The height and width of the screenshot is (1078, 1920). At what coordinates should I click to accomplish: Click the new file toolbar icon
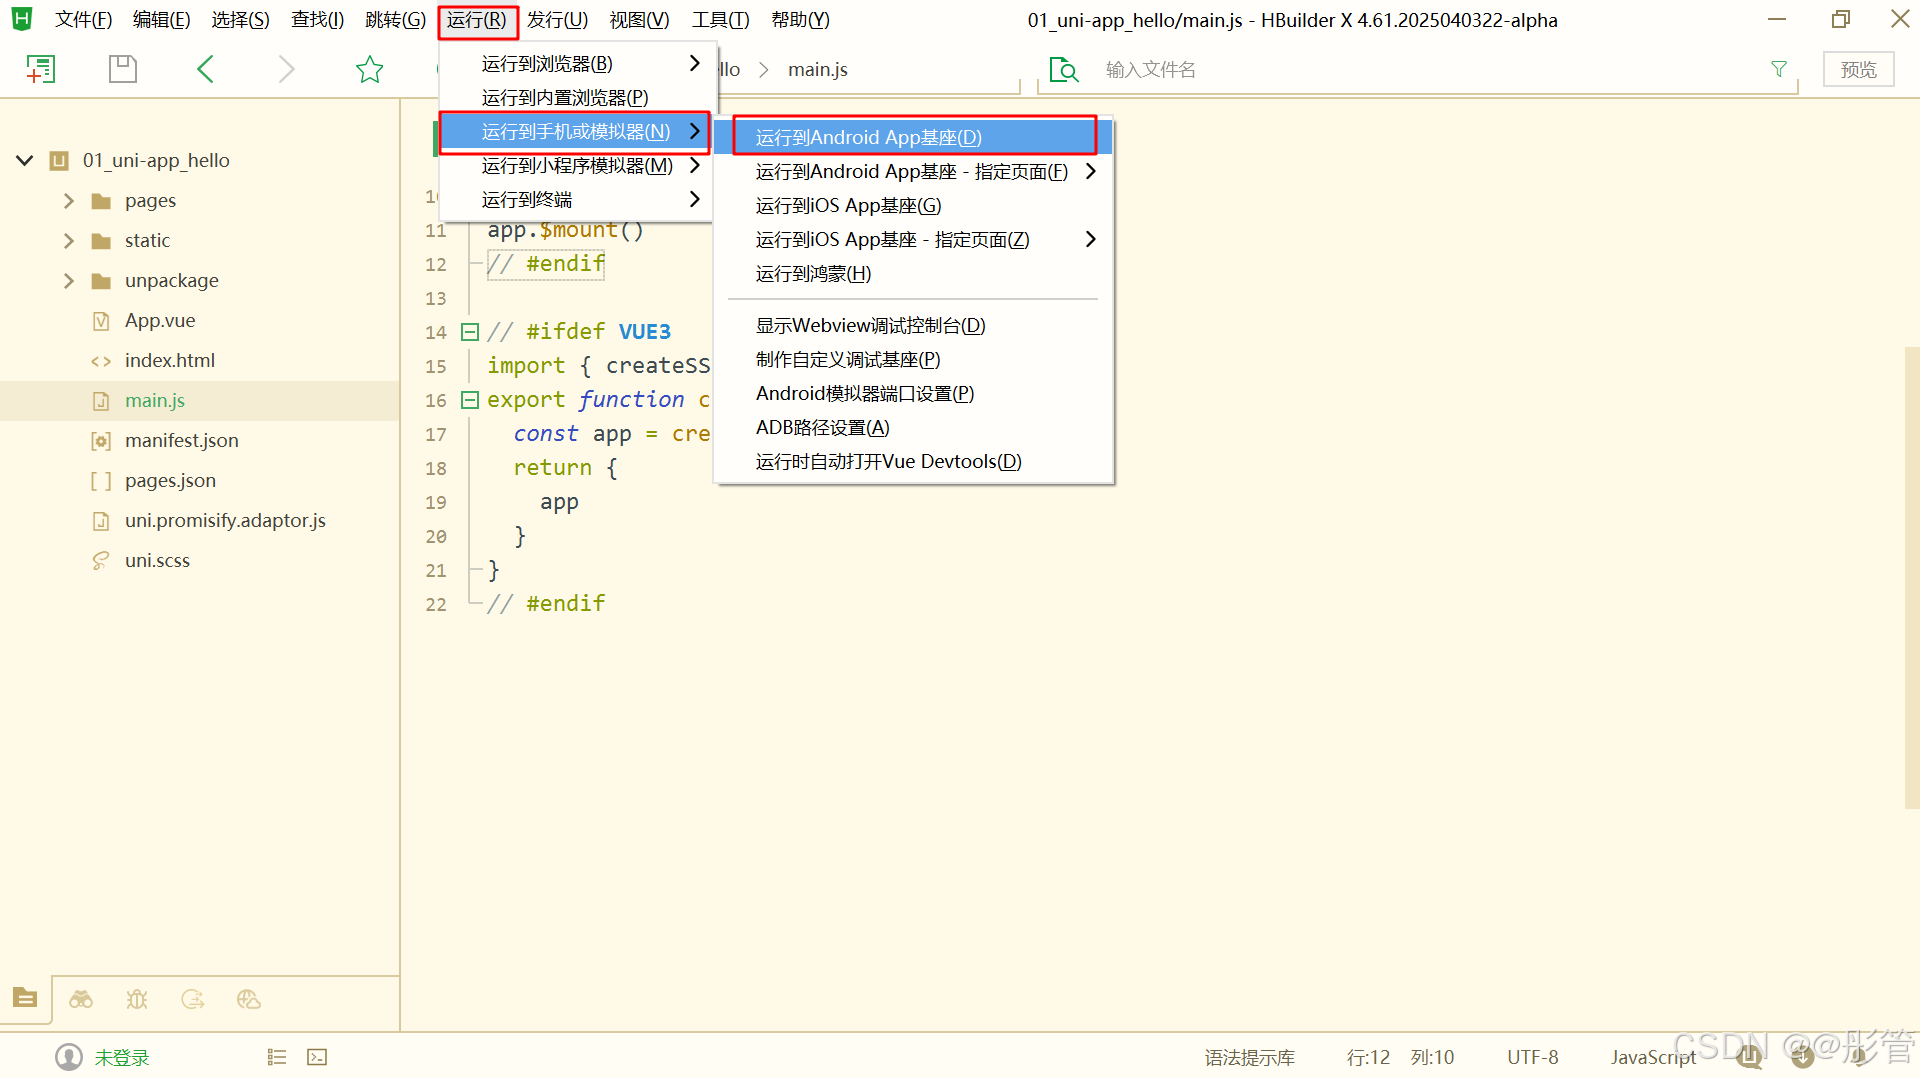pyautogui.click(x=40, y=69)
